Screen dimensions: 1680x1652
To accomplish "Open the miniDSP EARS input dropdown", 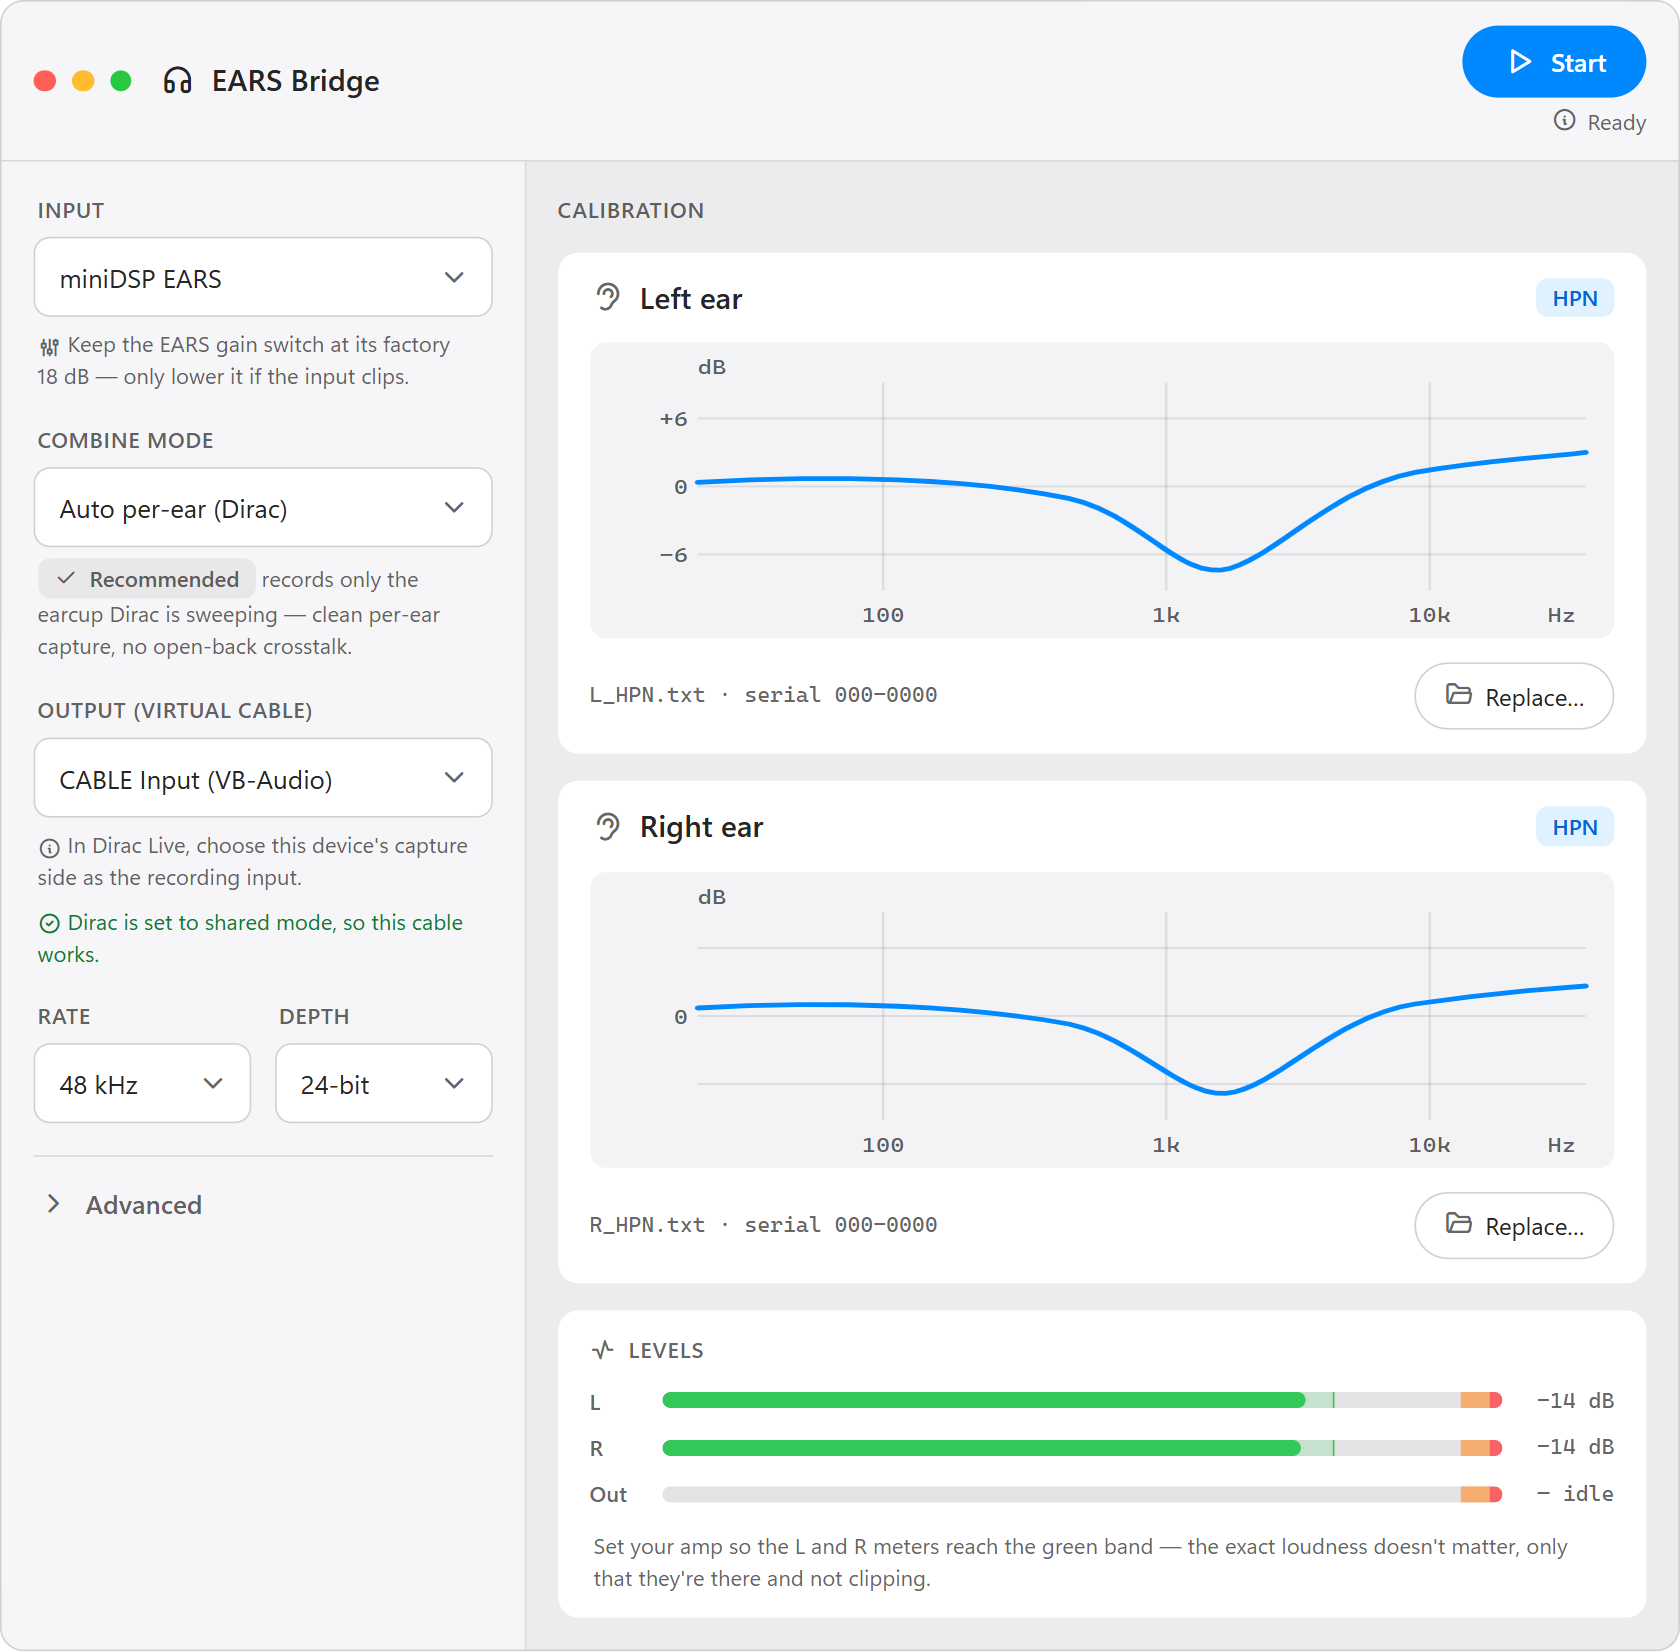I will pos(263,277).
